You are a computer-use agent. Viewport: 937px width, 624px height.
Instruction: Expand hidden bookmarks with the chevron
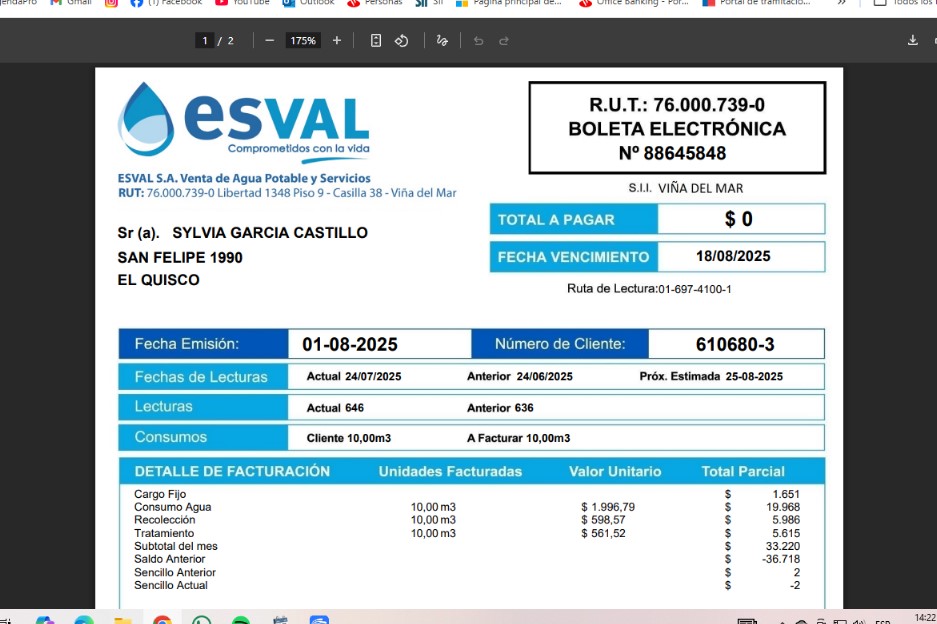point(843,4)
